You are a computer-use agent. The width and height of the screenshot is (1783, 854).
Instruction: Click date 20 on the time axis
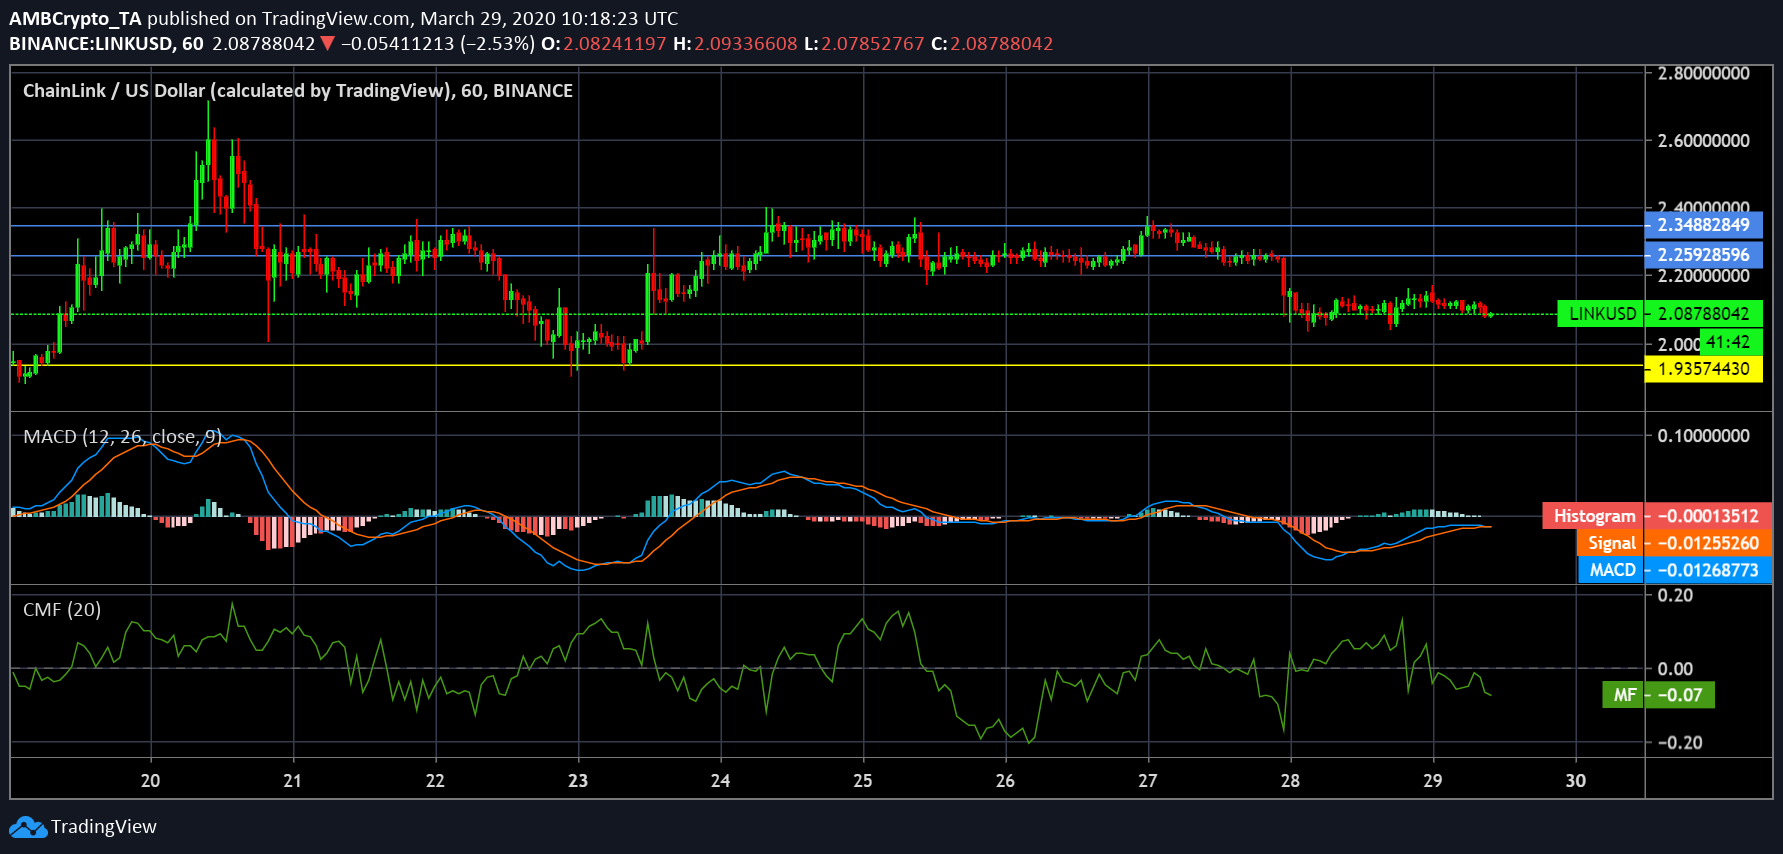(150, 780)
